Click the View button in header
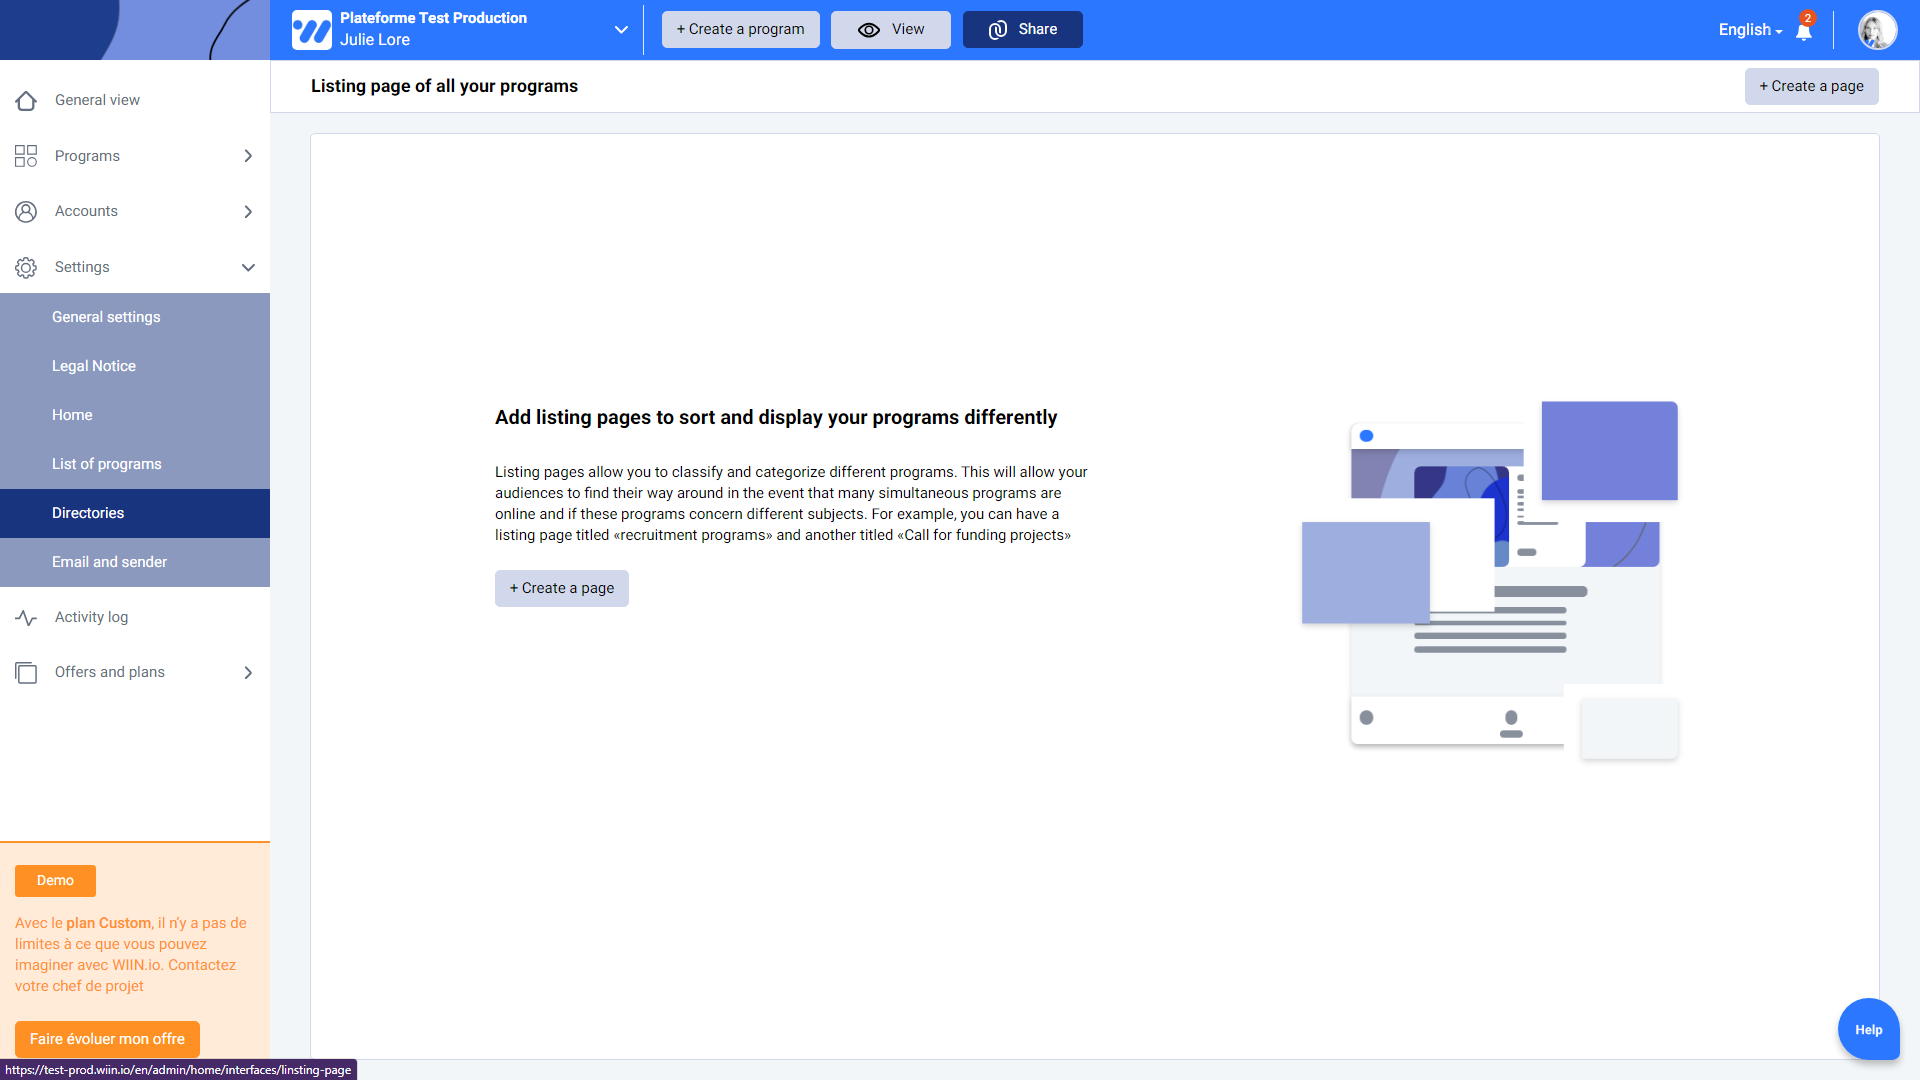The image size is (1920, 1080). [891, 30]
